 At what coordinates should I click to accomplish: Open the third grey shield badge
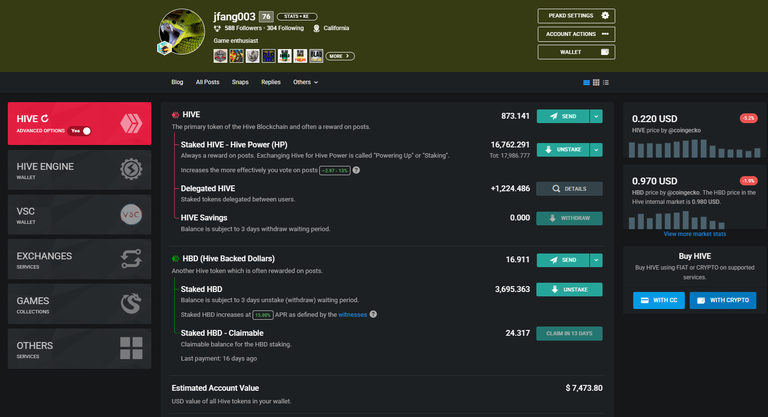coord(252,56)
